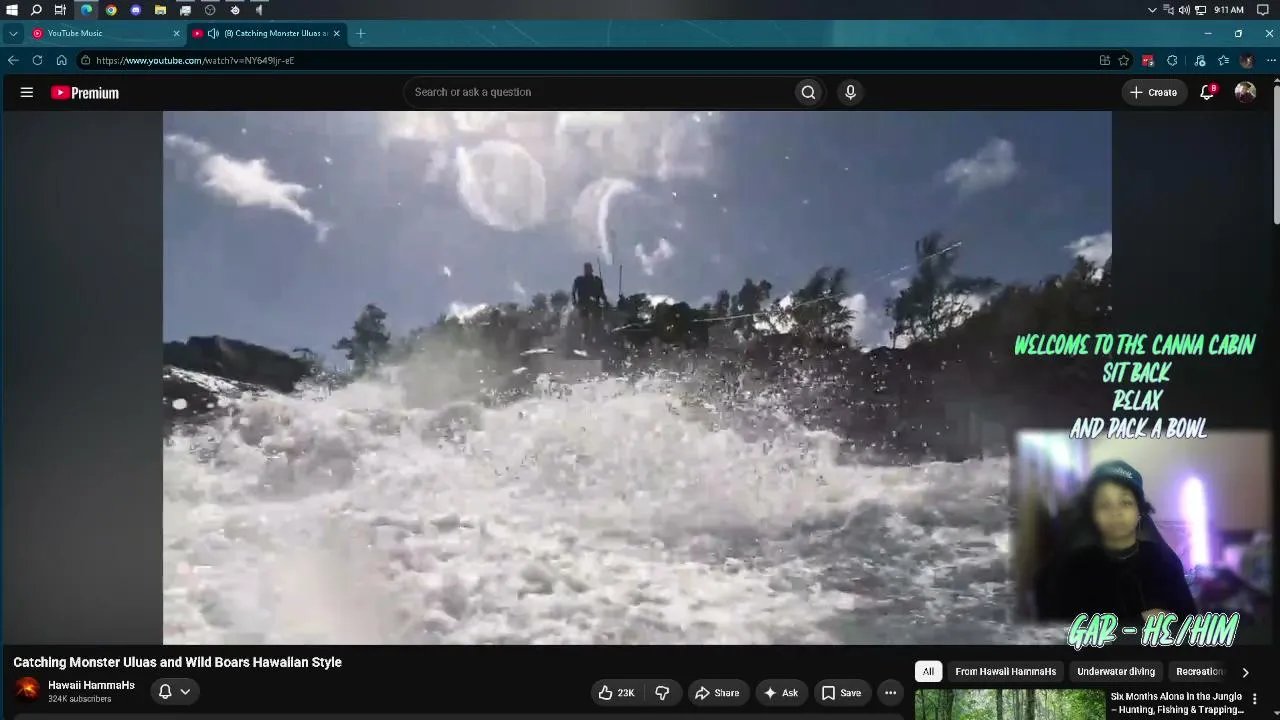
Task: Go to YouTube Premium home via logo
Action: 85,93
